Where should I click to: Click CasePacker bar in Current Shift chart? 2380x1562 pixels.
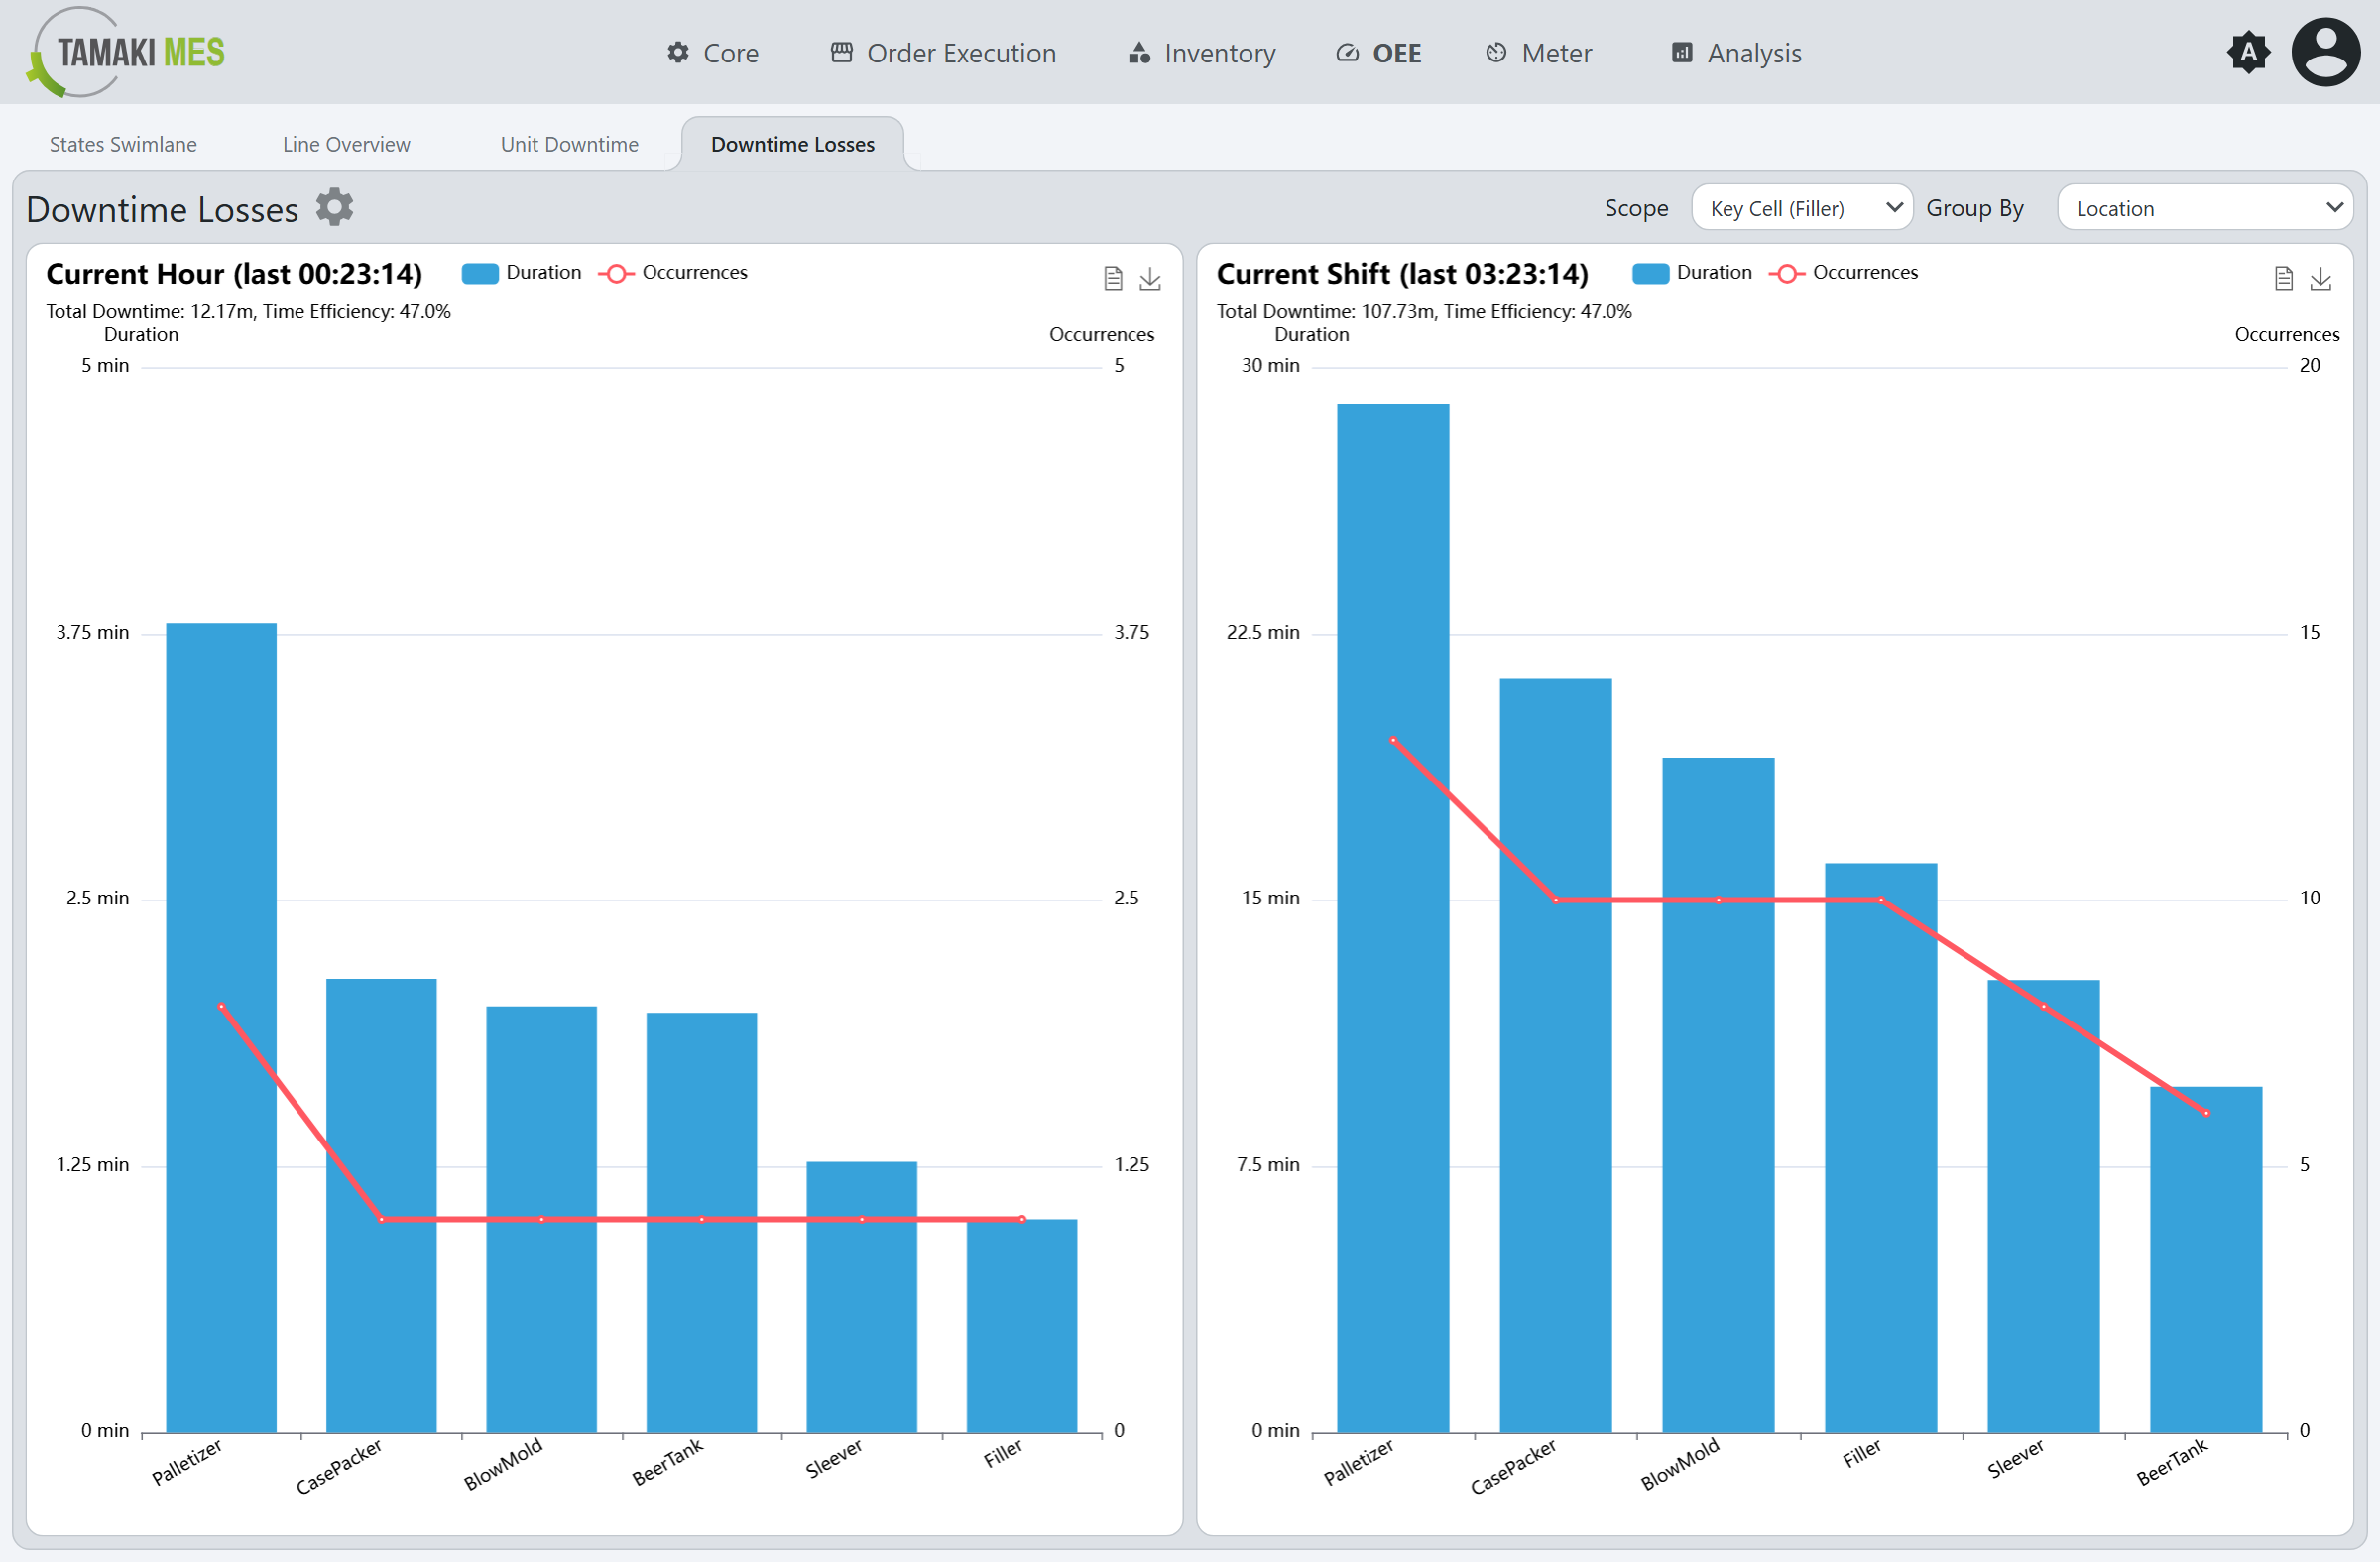(x=1556, y=1056)
